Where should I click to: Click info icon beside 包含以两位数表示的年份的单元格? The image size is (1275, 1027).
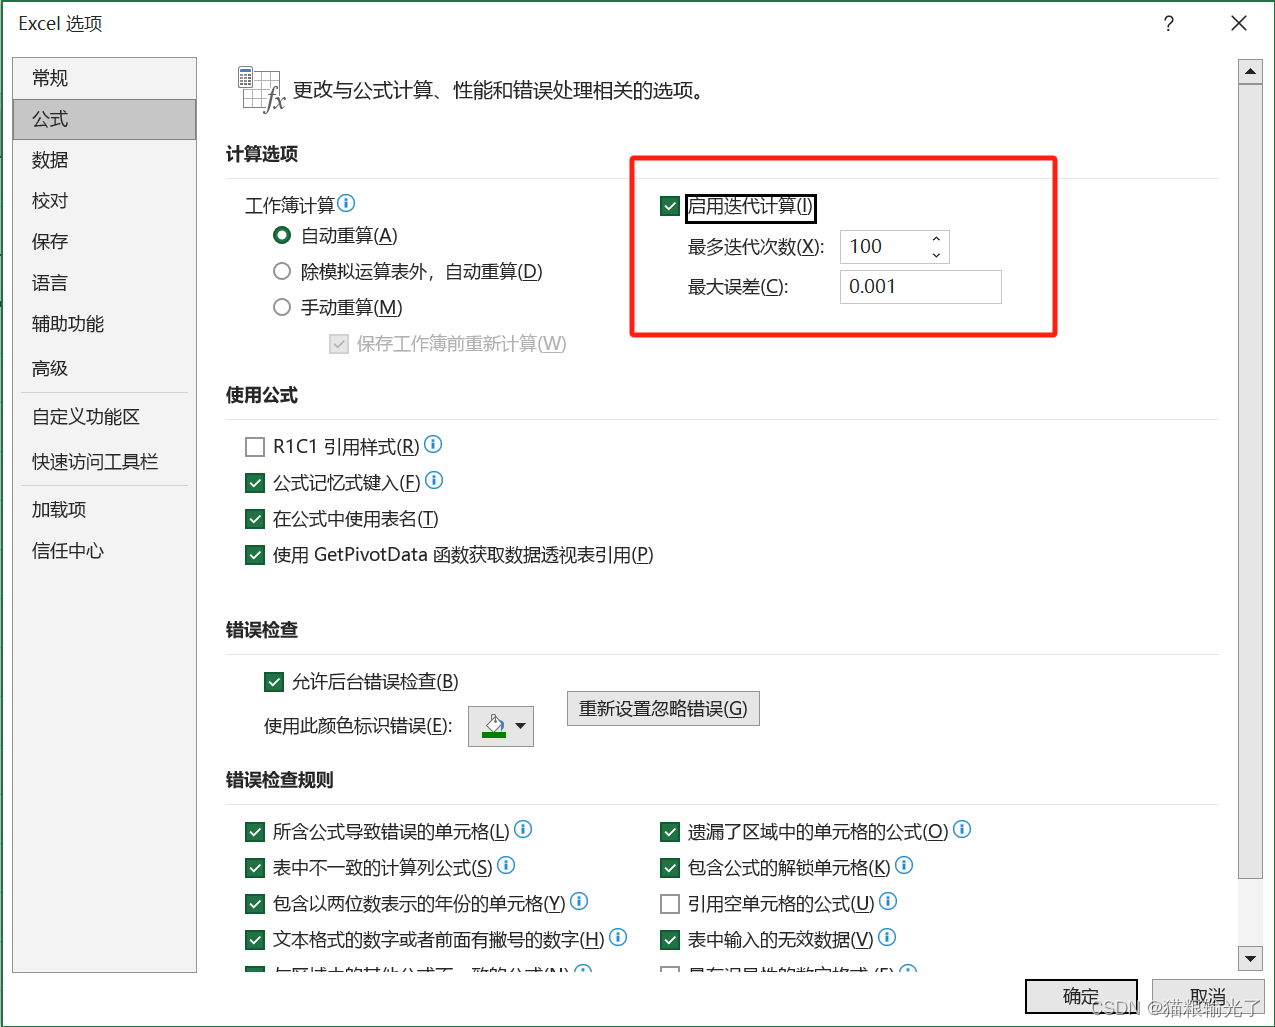[579, 901]
